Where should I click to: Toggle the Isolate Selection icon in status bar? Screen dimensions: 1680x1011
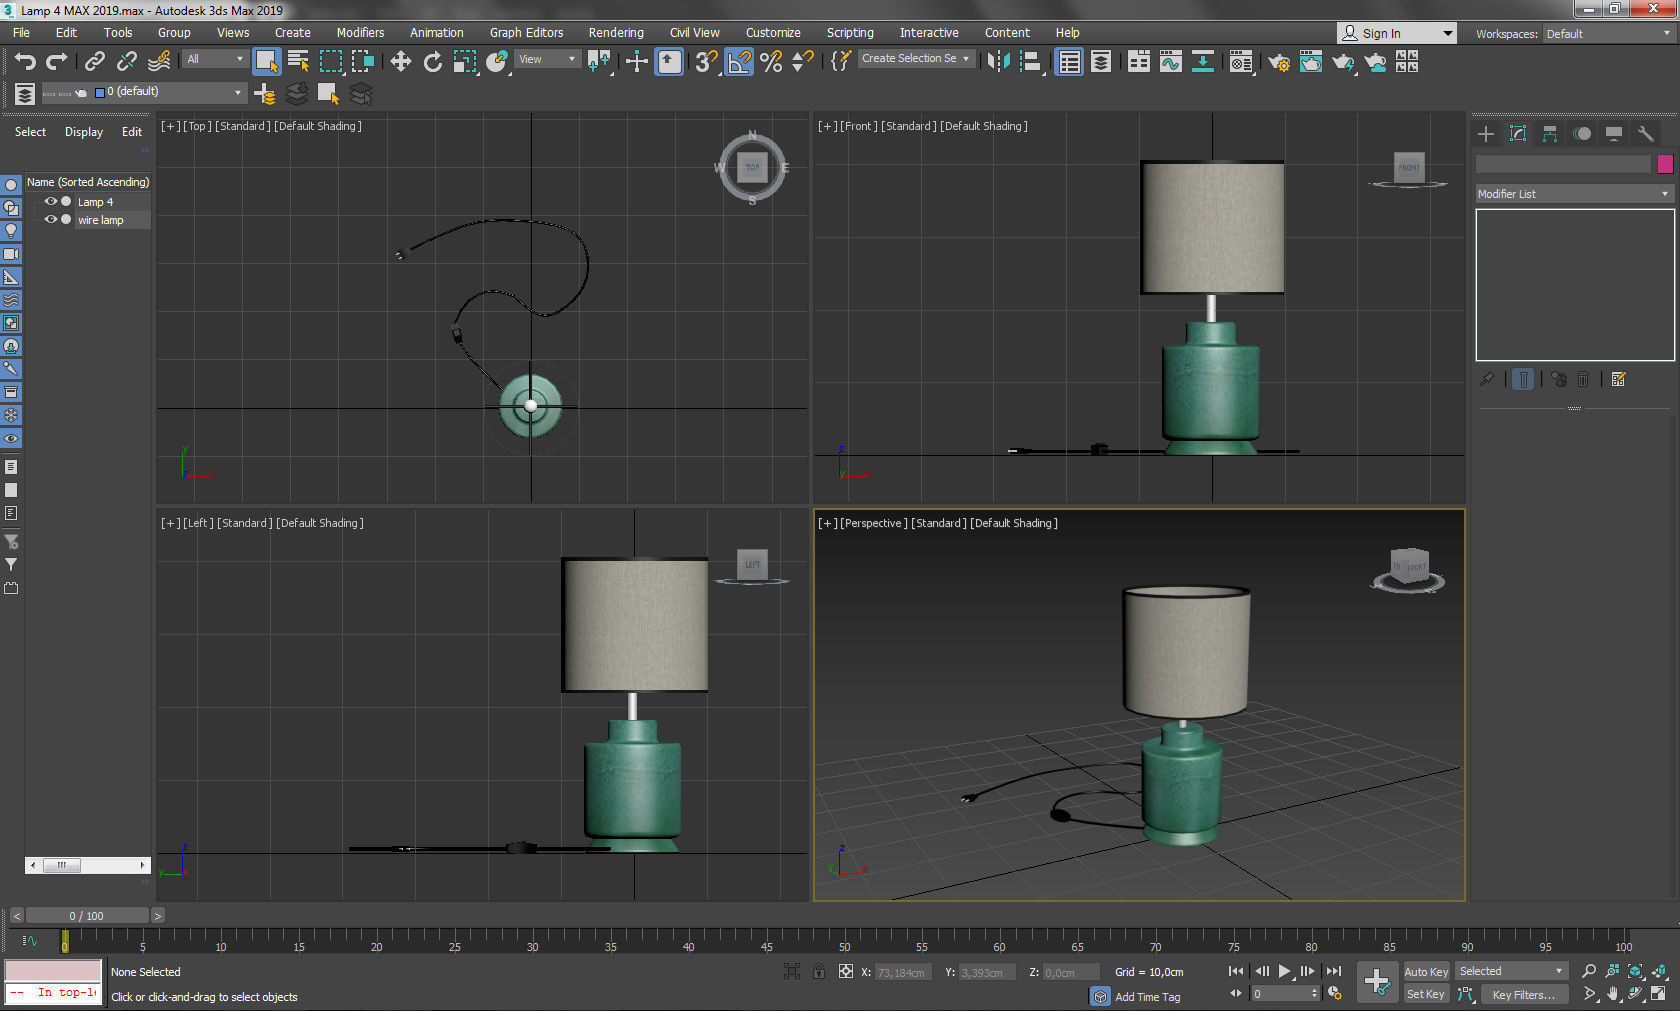tap(792, 971)
